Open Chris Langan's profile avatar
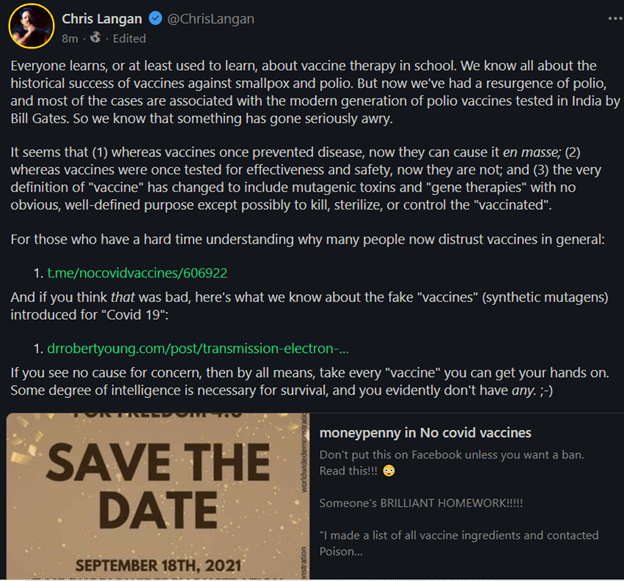This screenshot has height=581, width=624. click(32, 29)
